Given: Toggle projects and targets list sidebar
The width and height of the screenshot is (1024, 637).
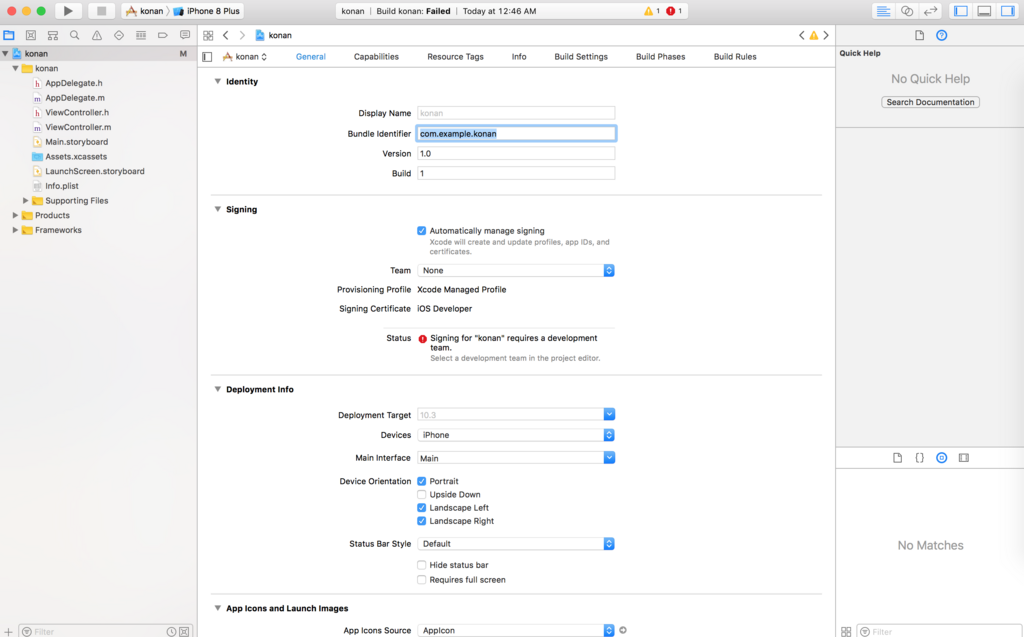Looking at the screenshot, I should coord(207,57).
